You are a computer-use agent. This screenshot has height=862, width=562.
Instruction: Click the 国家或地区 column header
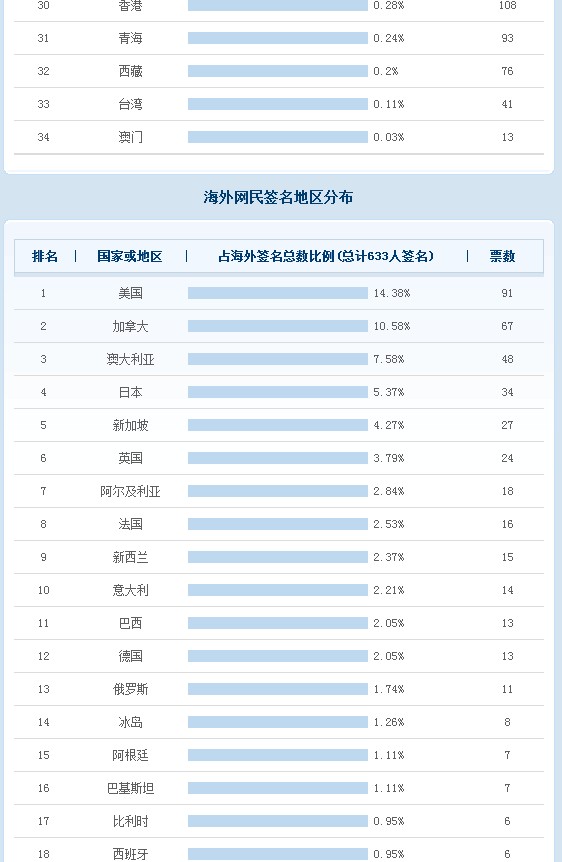[x=130, y=256]
